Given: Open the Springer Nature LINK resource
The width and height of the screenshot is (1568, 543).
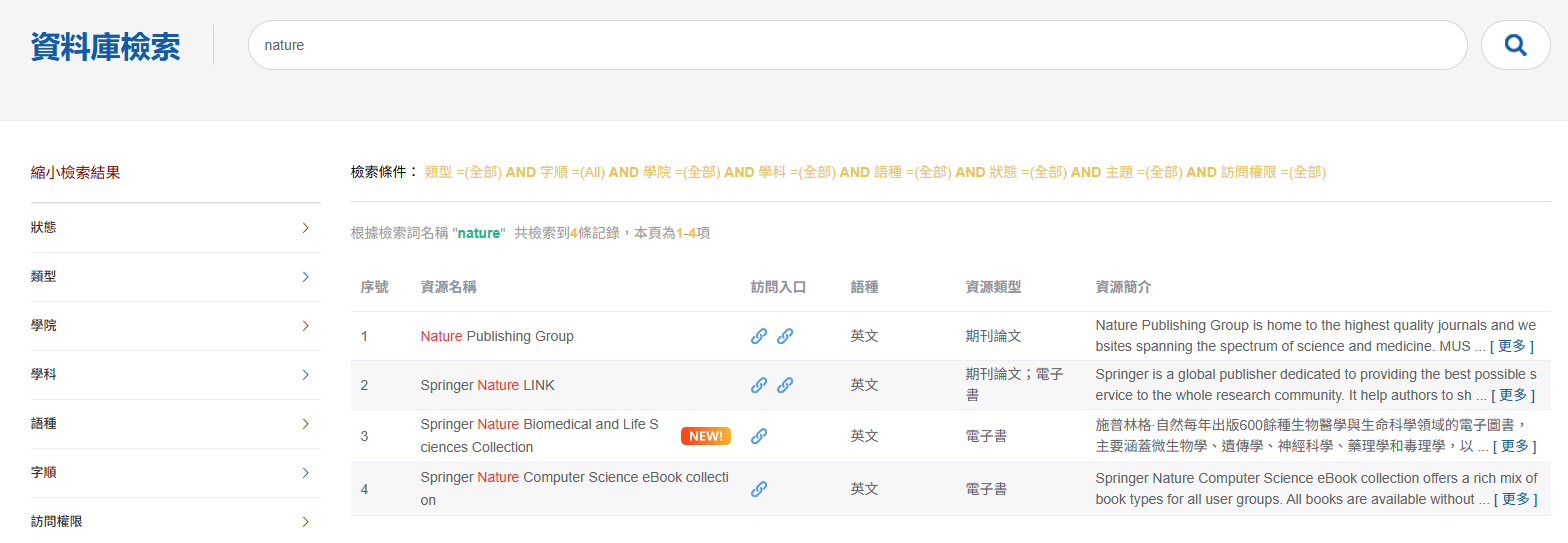Looking at the screenshot, I should pyautogui.click(x=487, y=385).
